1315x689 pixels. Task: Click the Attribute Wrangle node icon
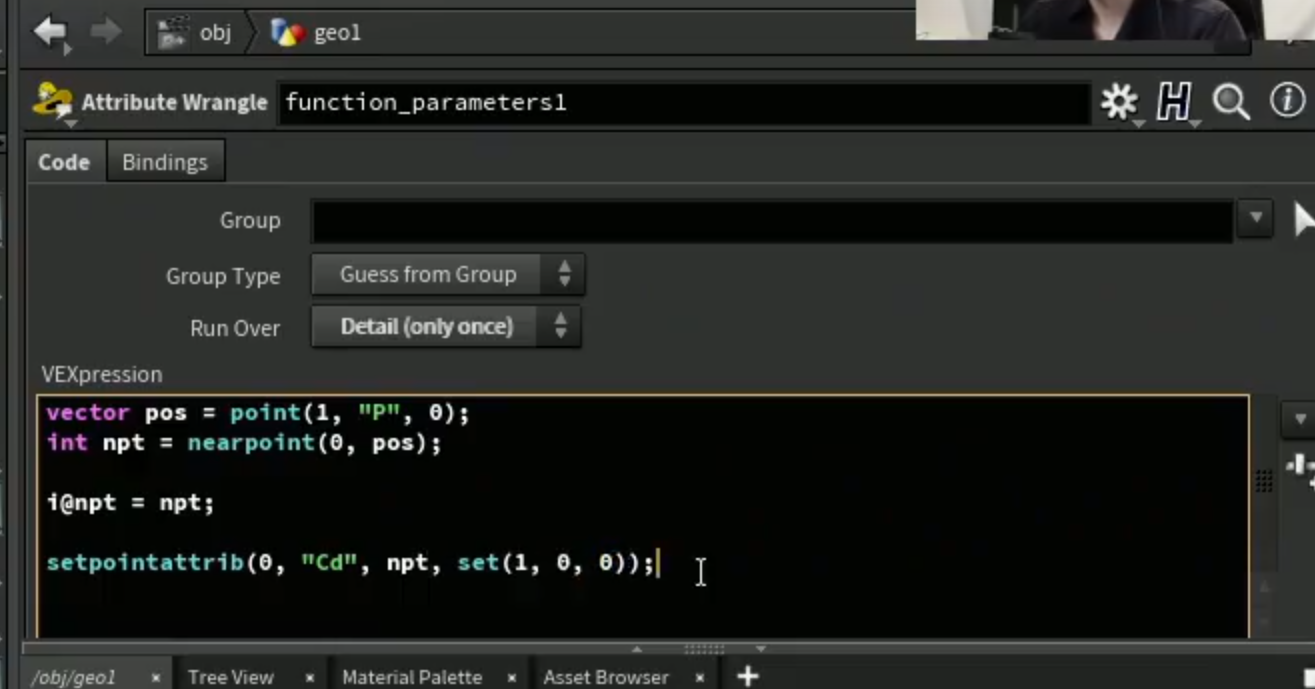pos(52,102)
